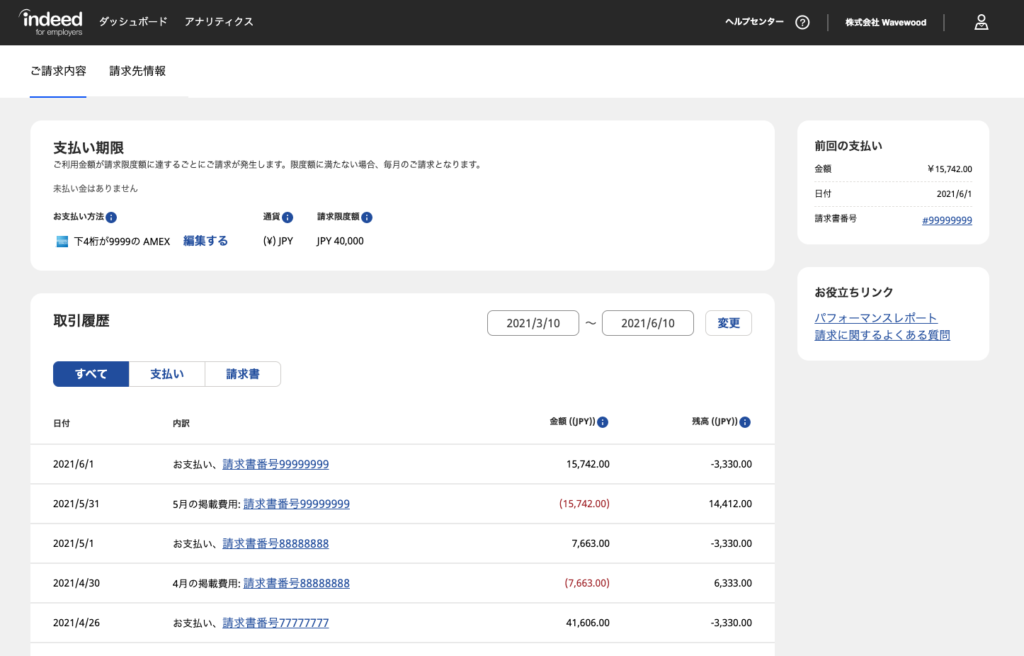Click info icon next to 請求限度額
The image size is (1024, 656).
(x=367, y=217)
